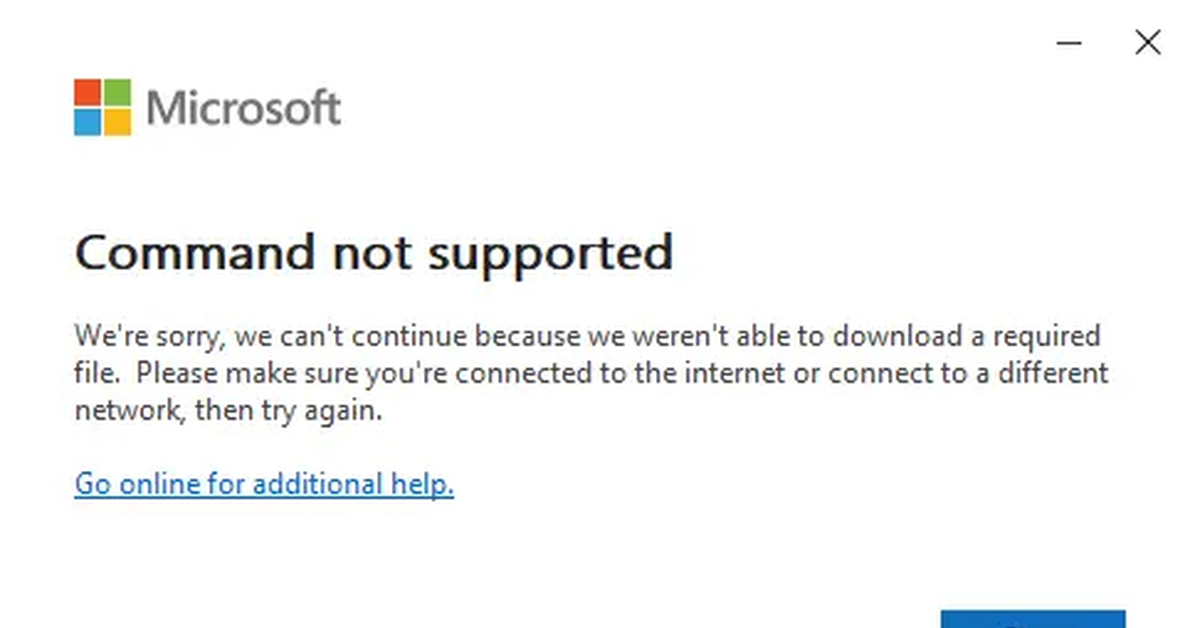Viewport: 1200px width, 628px height.
Task: Click the 'network, then try again.' line
Action: point(228,411)
